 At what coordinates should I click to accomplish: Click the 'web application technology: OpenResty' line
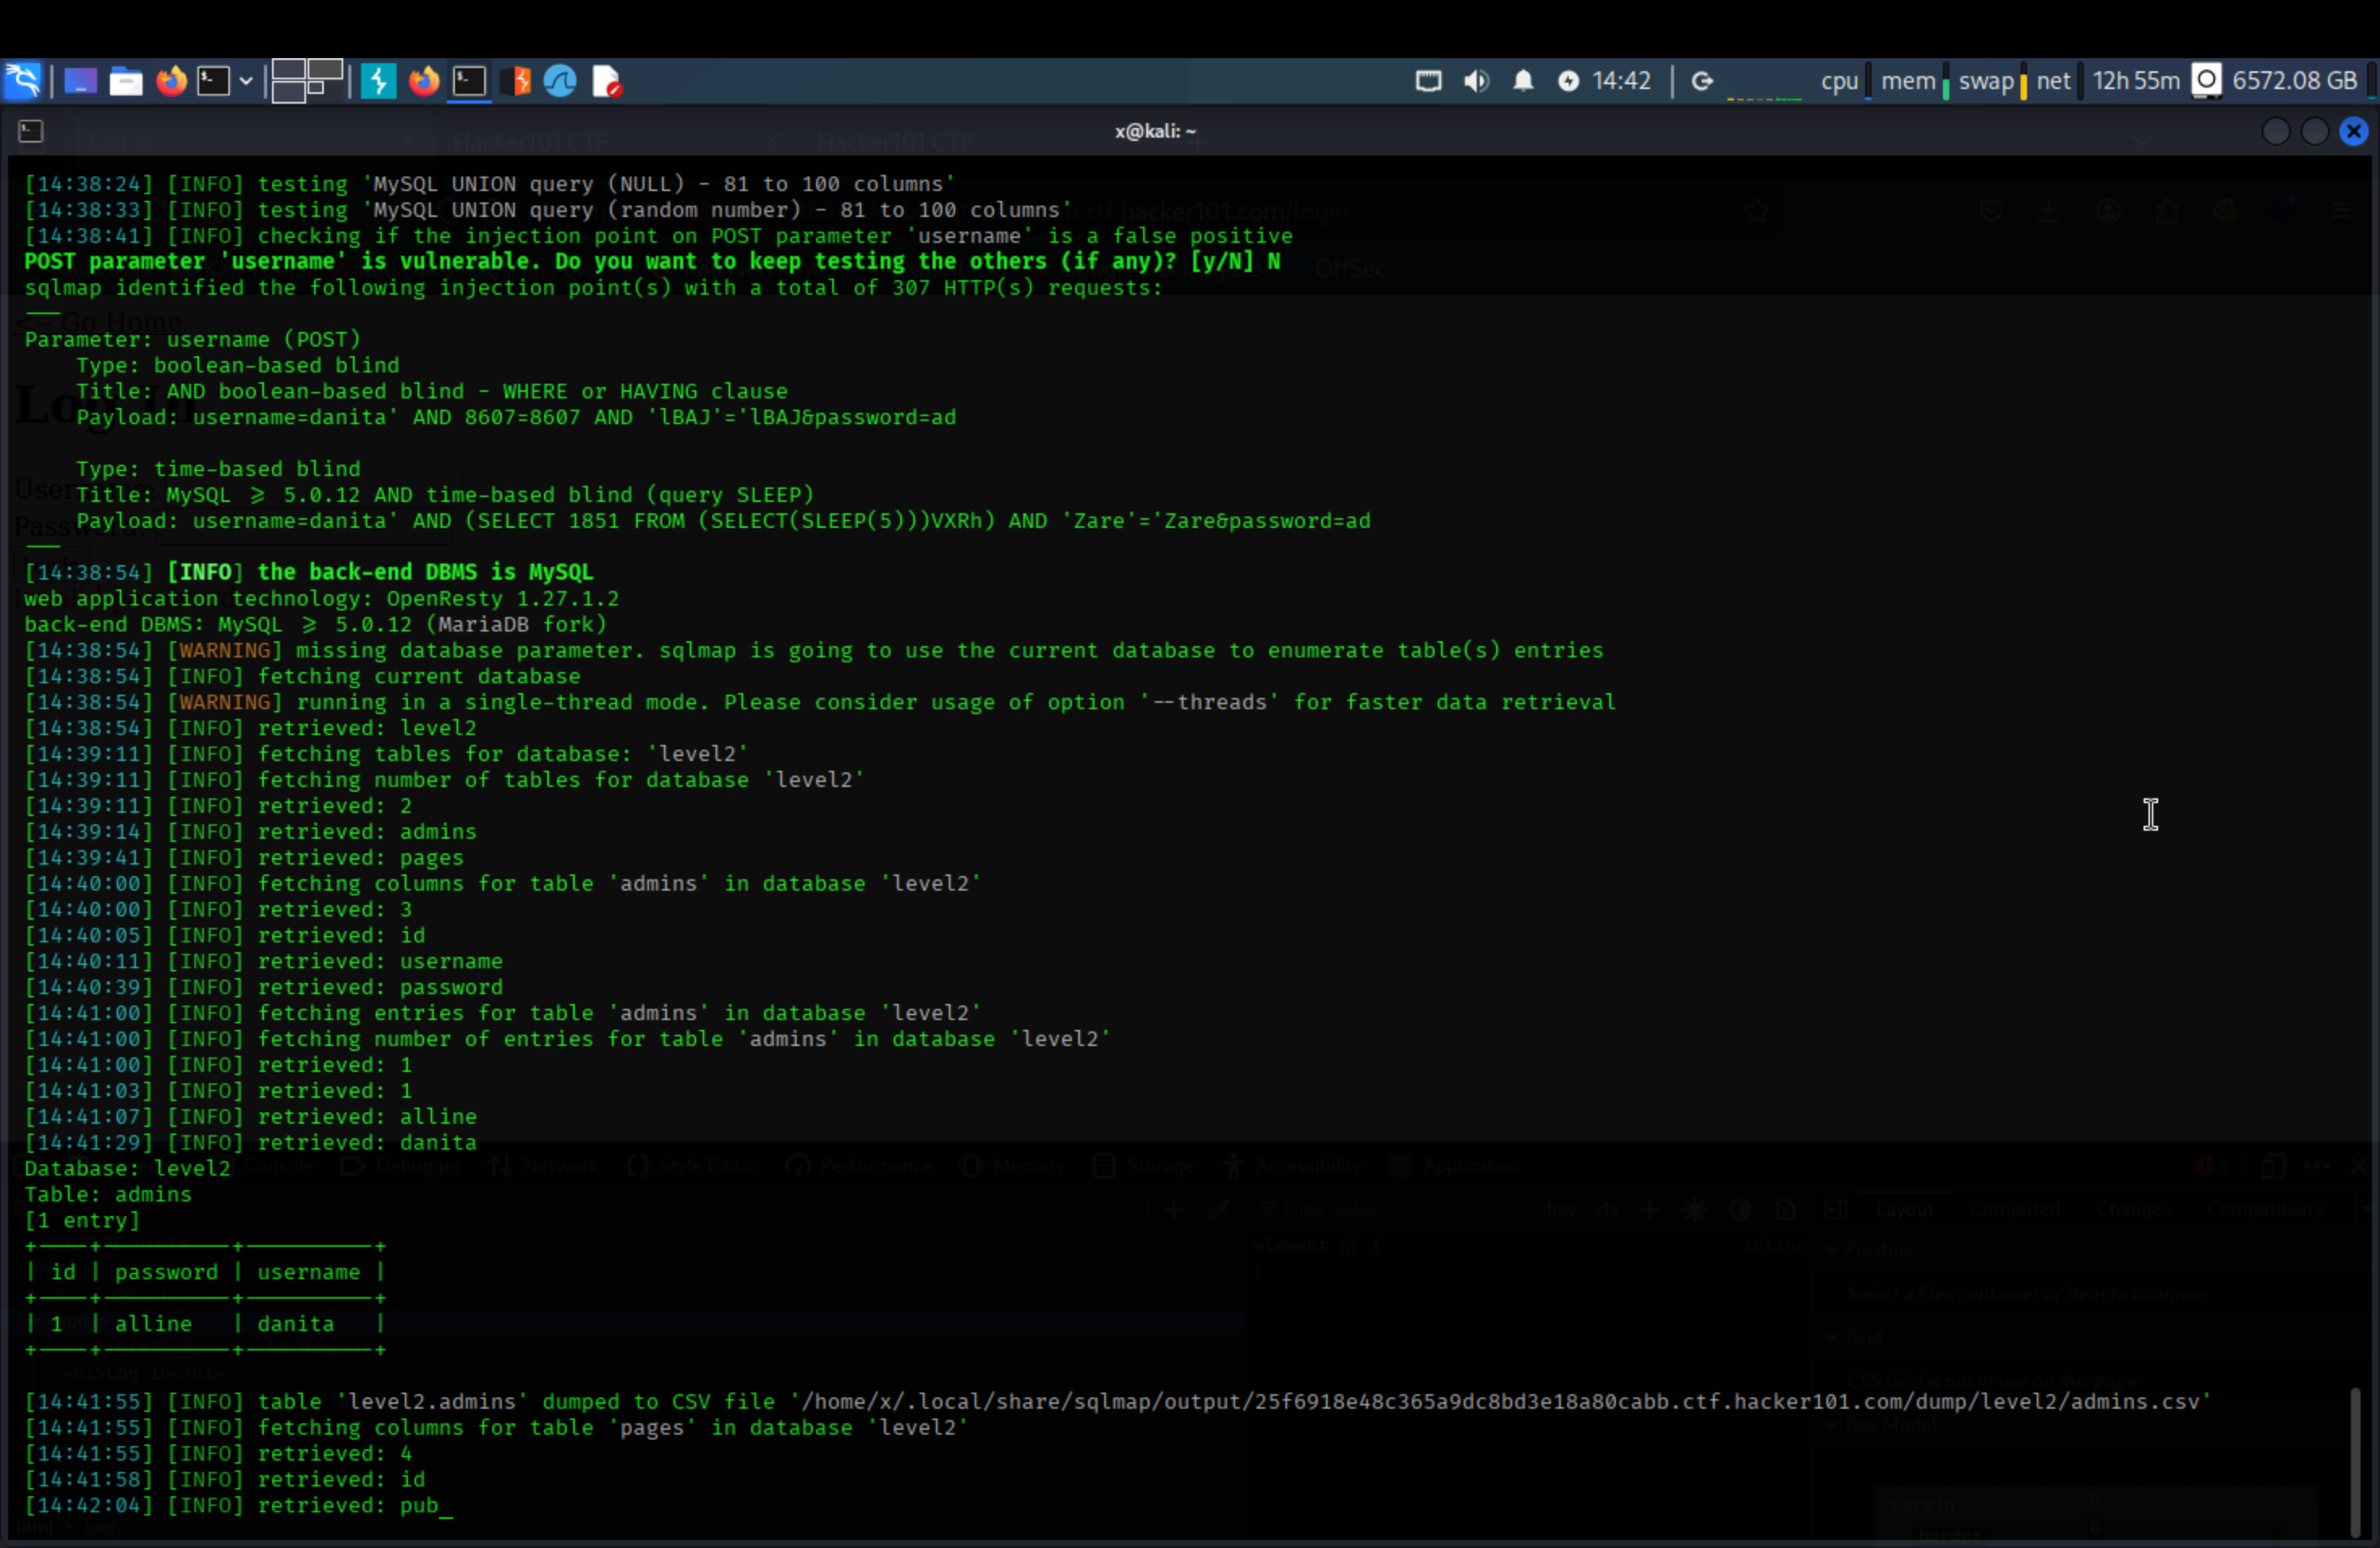(x=322, y=598)
